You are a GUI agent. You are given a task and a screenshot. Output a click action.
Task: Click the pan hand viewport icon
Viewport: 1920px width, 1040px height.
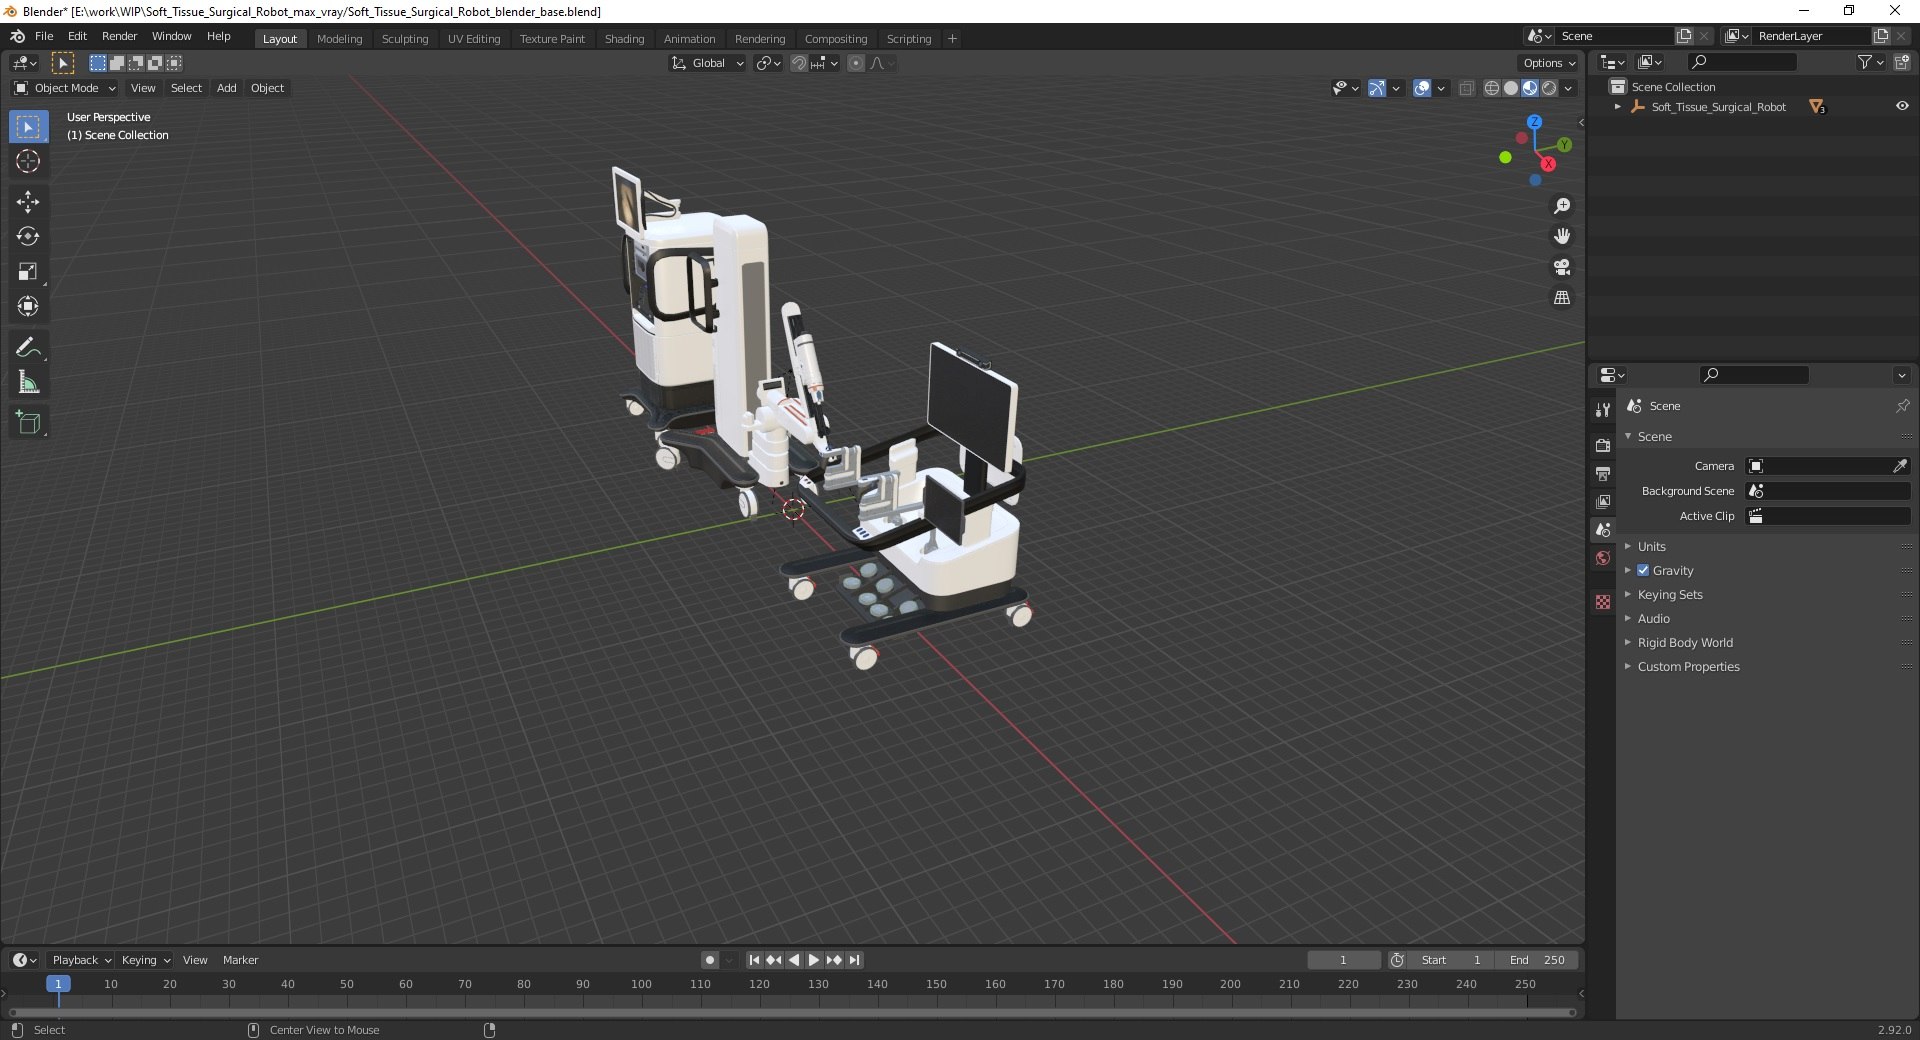click(1562, 237)
